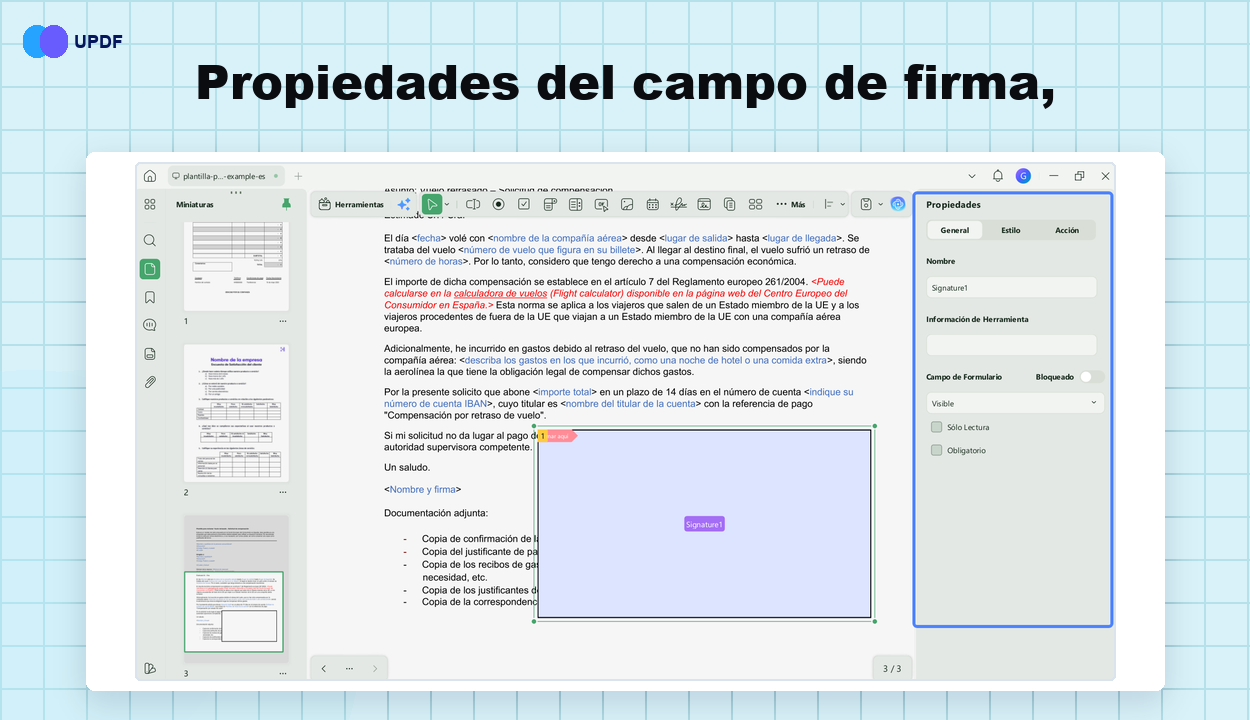This screenshot has width=1250, height=720.
Task: Select the Signature1 field on page
Action: [x=704, y=524]
